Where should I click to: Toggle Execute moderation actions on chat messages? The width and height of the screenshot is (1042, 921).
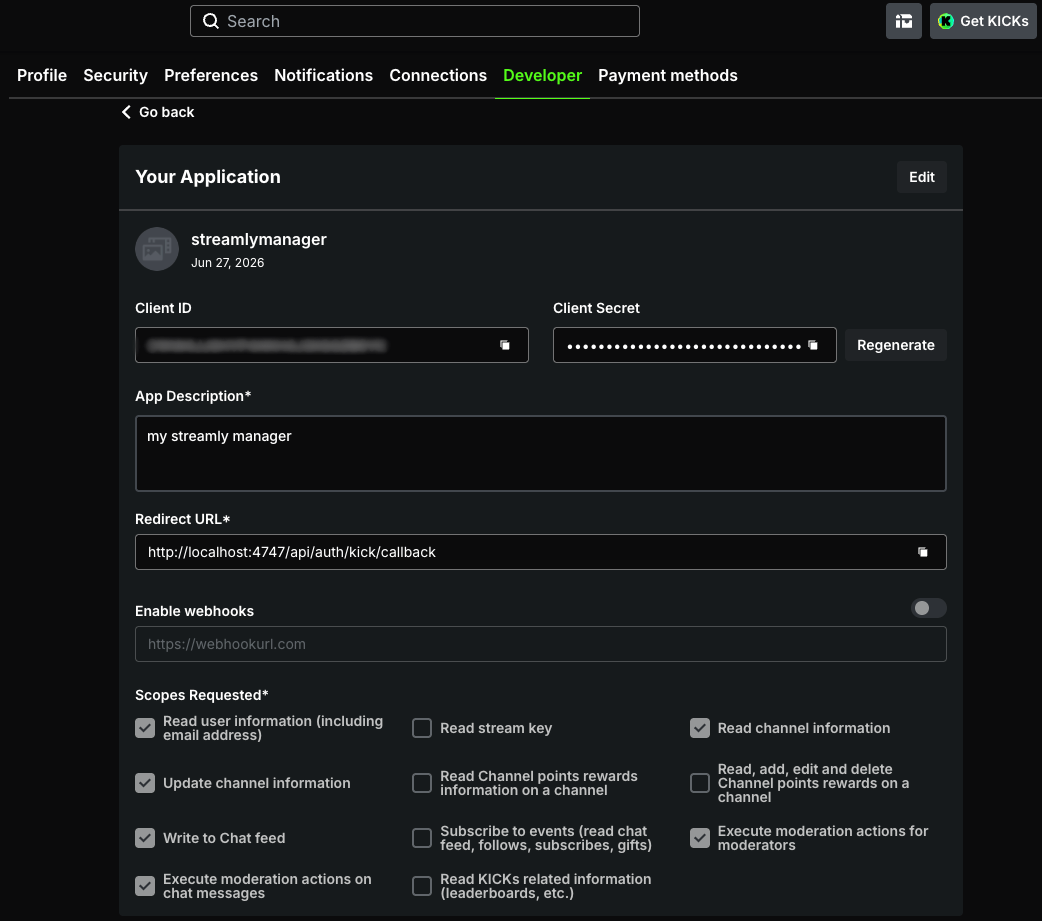(x=145, y=886)
